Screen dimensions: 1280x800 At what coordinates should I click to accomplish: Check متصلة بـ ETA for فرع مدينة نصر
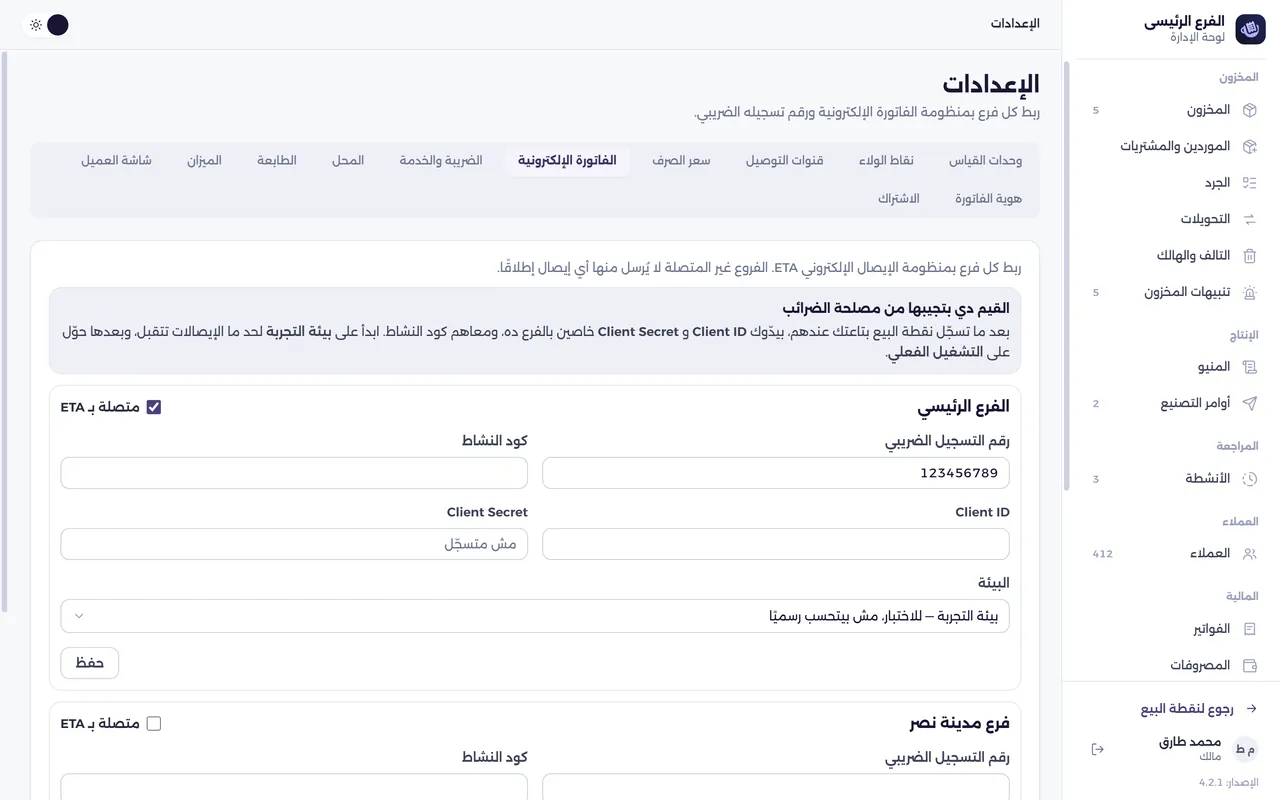(x=154, y=723)
